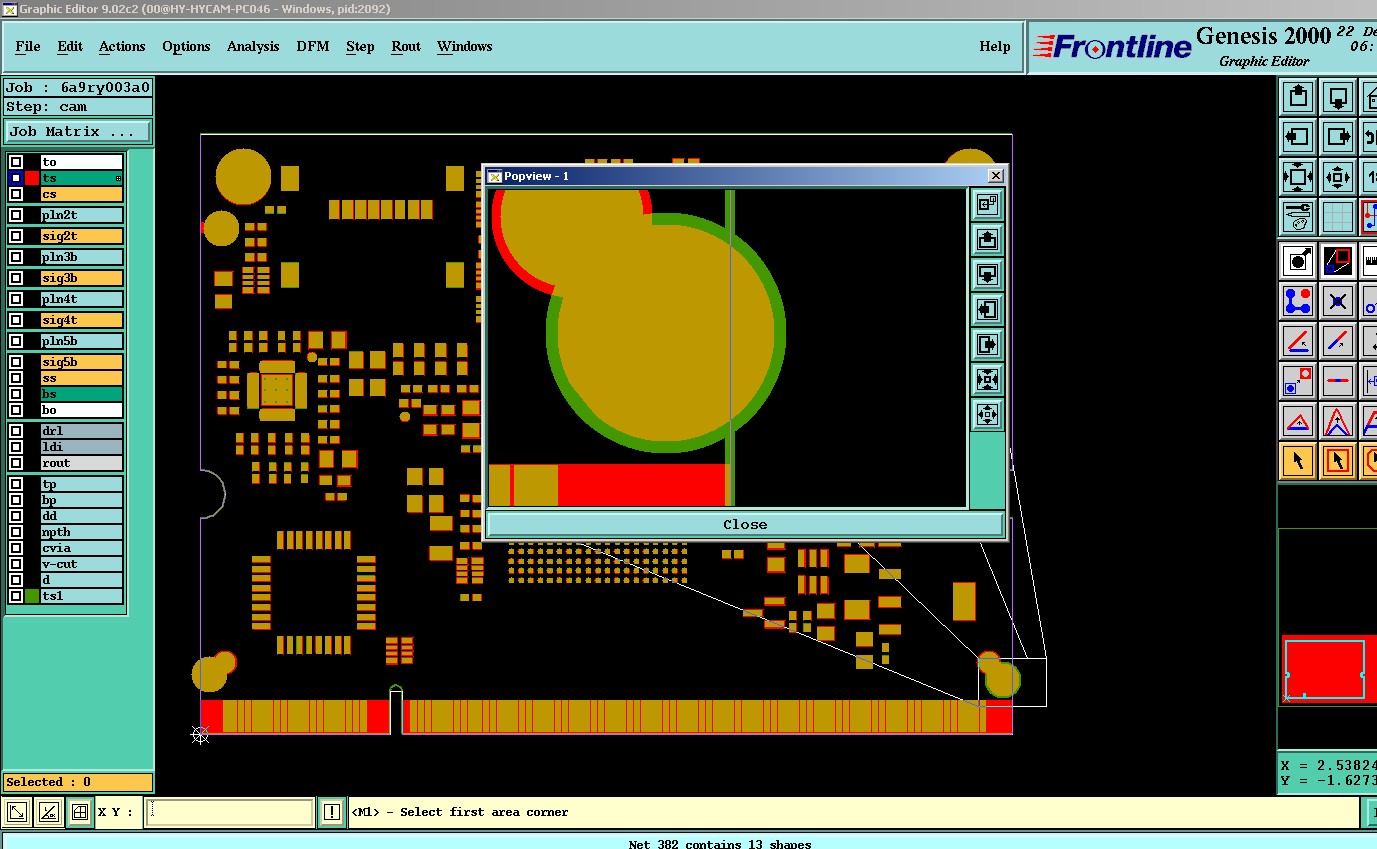
Task: Select the plain arrow pointer tool
Action: pyautogui.click(x=1298, y=461)
